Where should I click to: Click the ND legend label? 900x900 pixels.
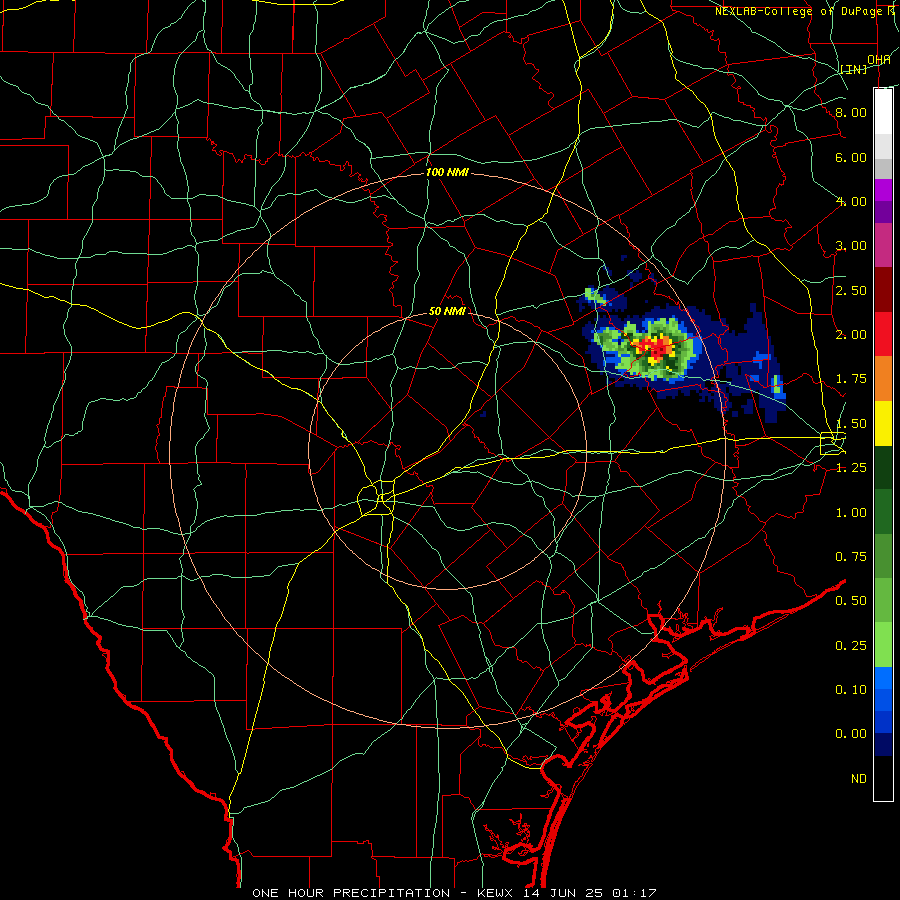click(x=859, y=779)
